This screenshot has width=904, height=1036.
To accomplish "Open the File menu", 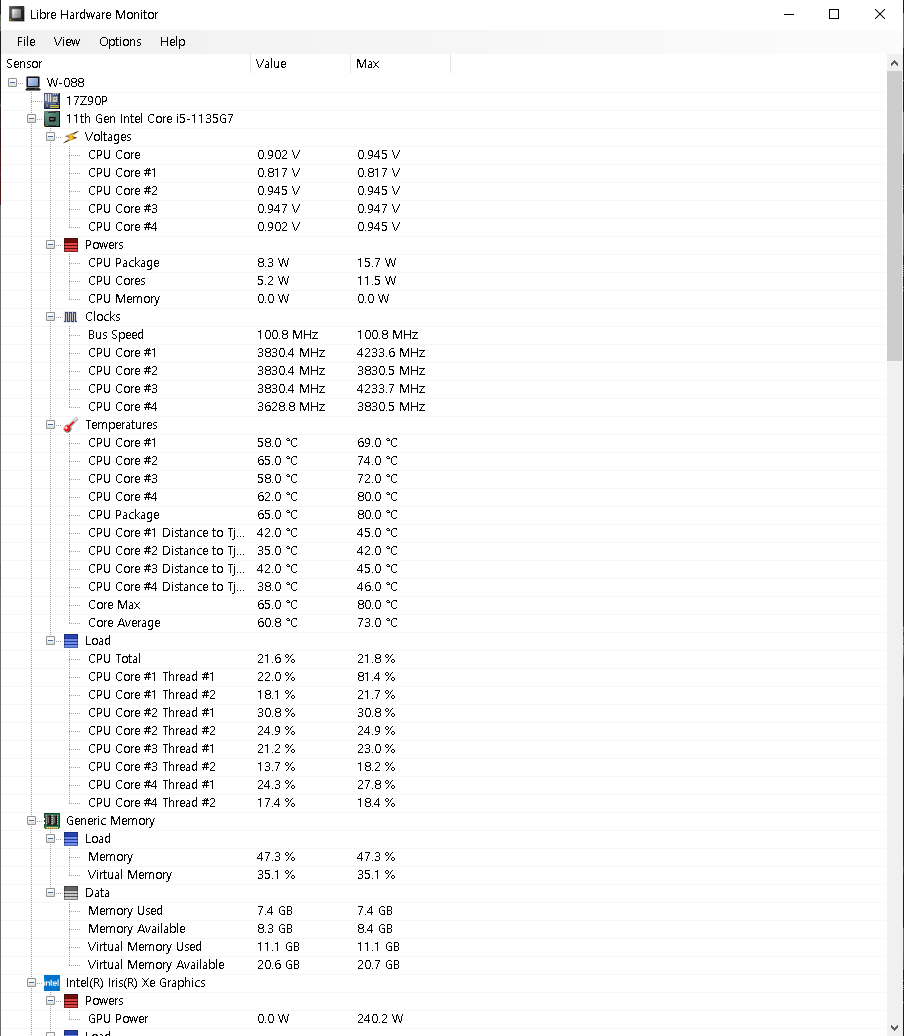I will 26,42.
